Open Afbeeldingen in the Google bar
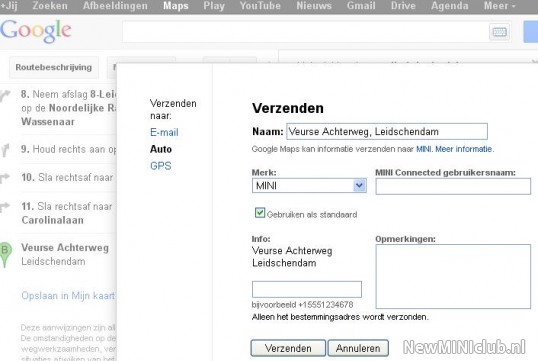Screen dimensions: 538x361 pyautogui.click(x=115, y=6)
